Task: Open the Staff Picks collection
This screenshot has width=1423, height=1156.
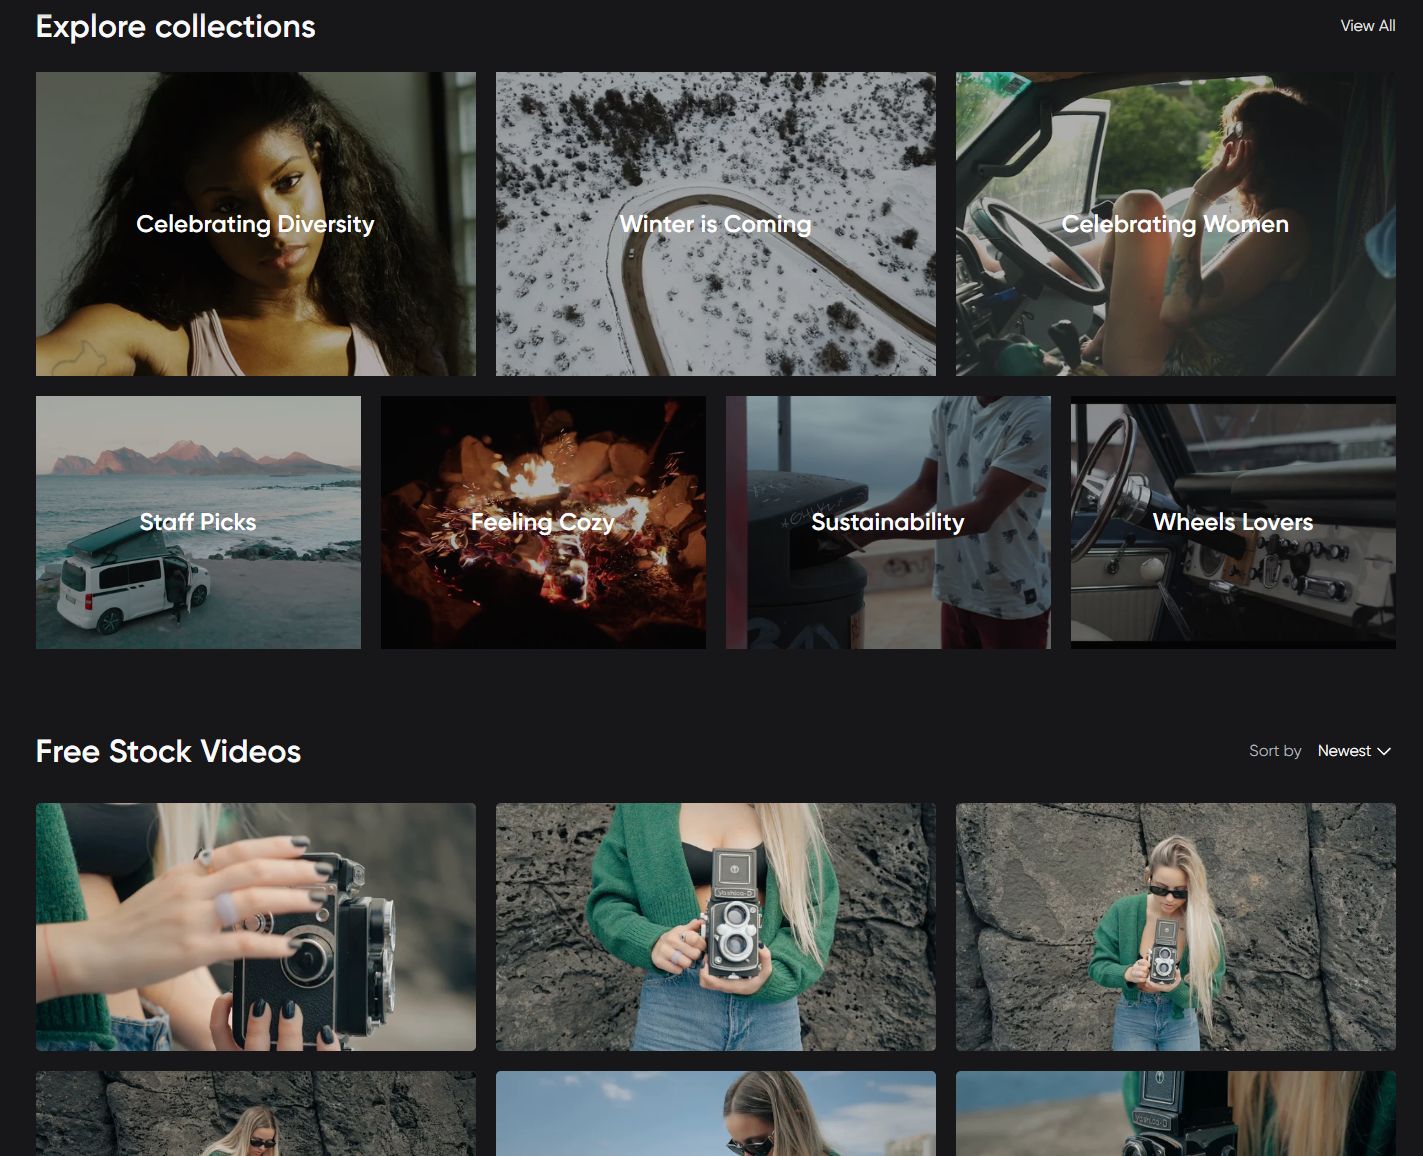Action: point(198,522)
